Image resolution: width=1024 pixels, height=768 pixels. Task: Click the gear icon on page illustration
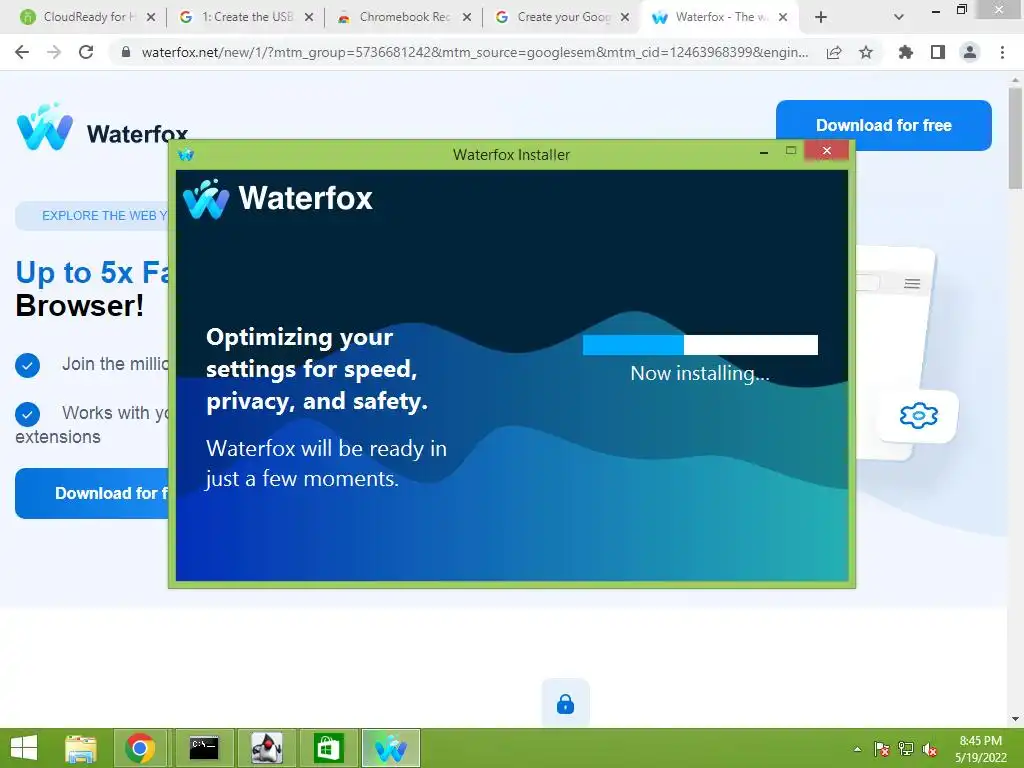coord(918,415)
